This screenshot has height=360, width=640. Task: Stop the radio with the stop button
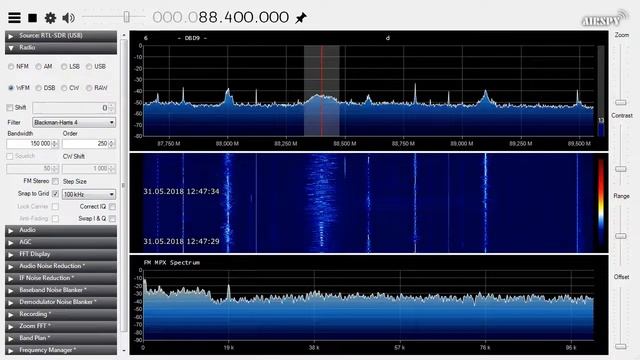[x=33, y=18]
